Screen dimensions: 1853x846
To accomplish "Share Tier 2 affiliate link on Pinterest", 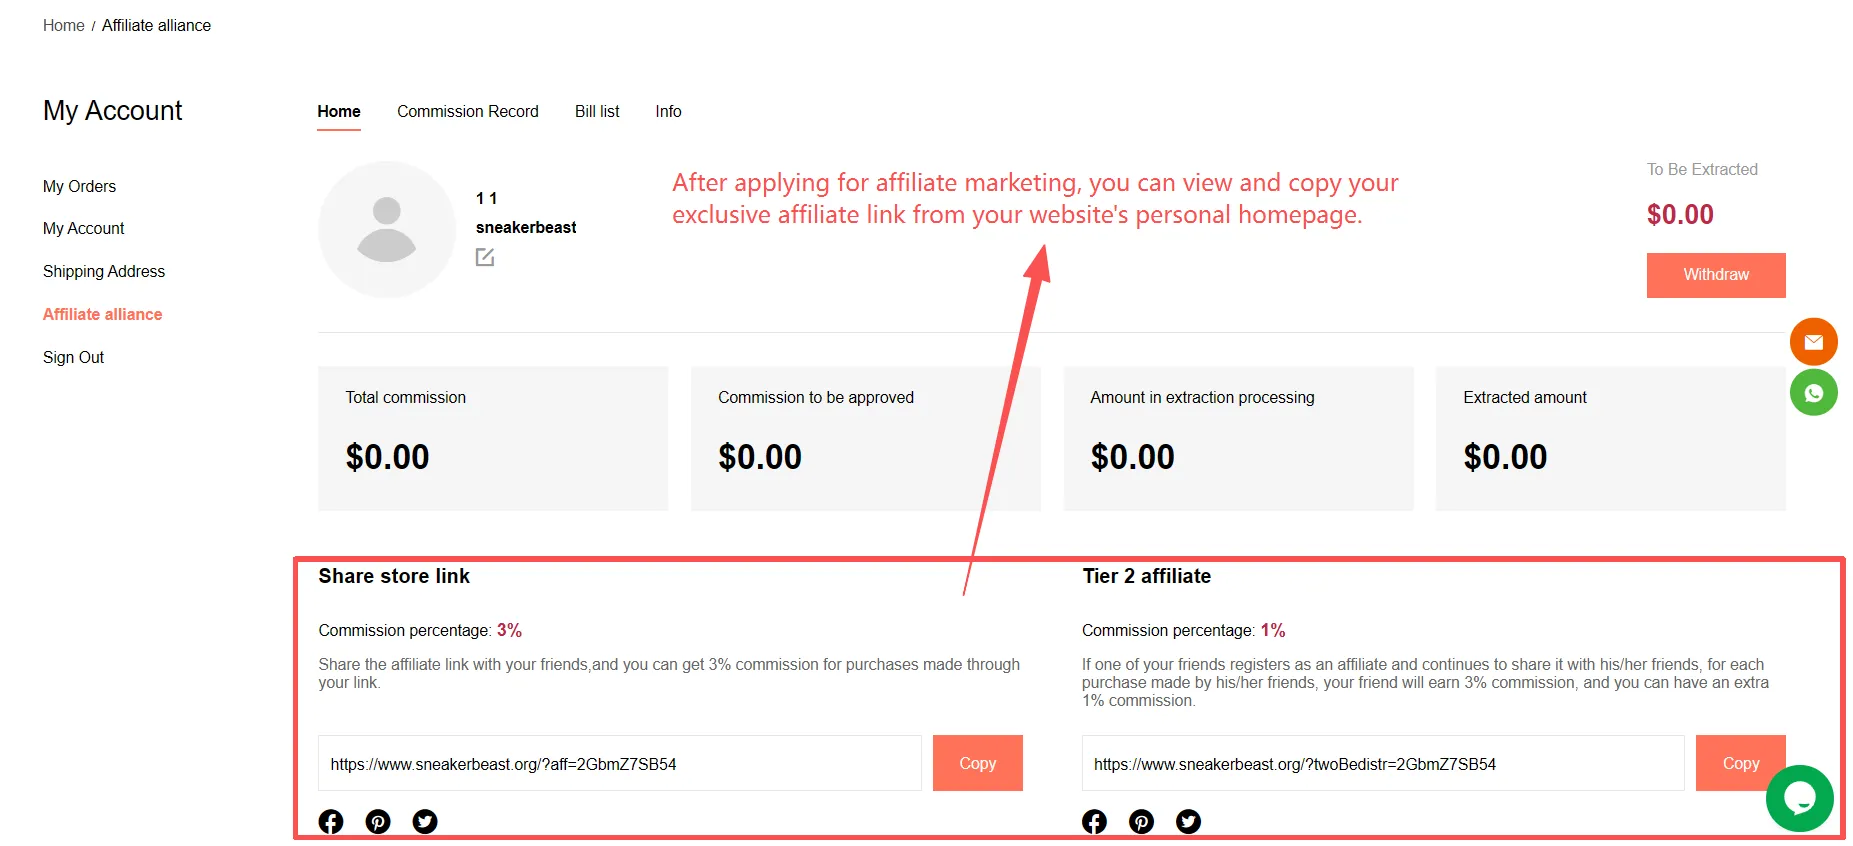I will 1141,821.
